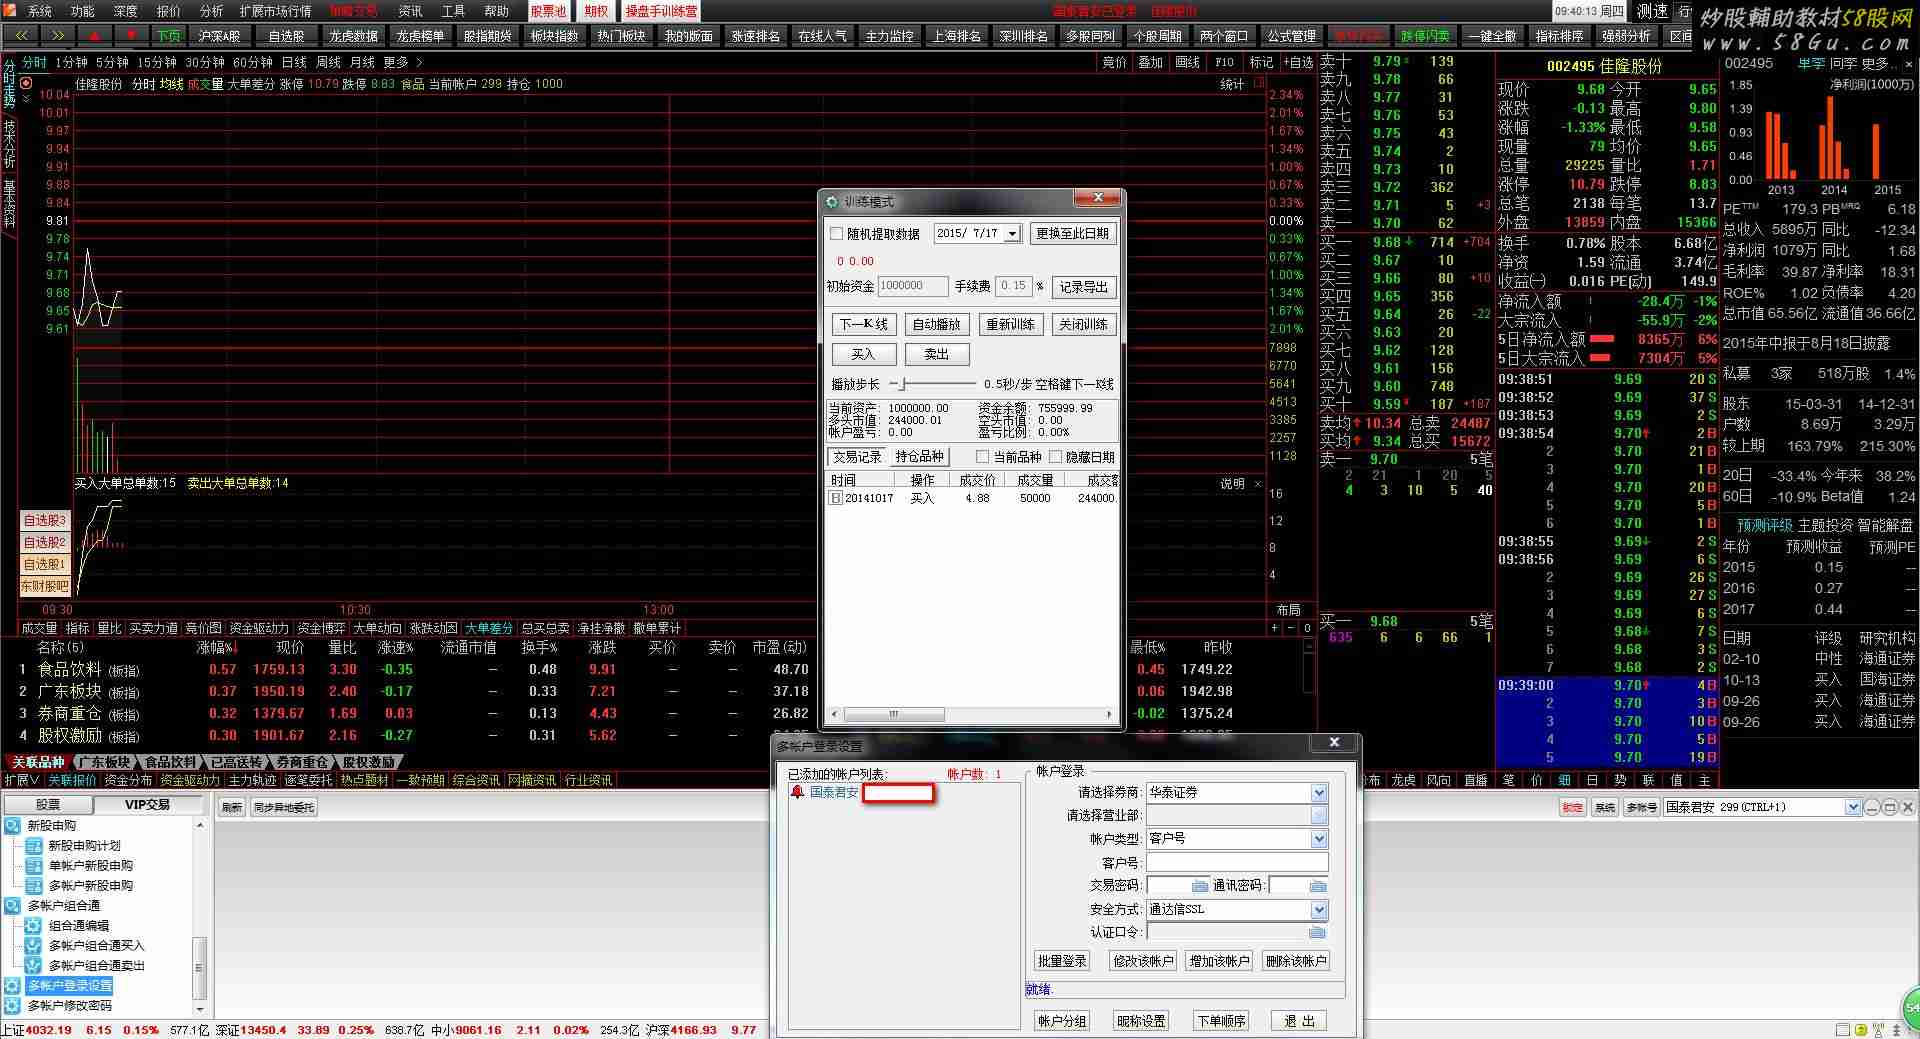
Task: Expand the 更多 timeframe chevron
Action: pyautogui.click(x=420, y=62)
